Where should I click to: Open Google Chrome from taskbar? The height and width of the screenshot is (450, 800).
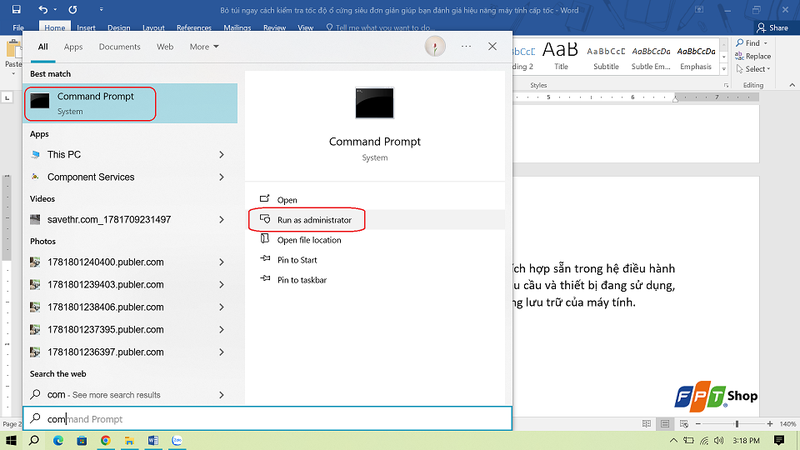(106, 440)
